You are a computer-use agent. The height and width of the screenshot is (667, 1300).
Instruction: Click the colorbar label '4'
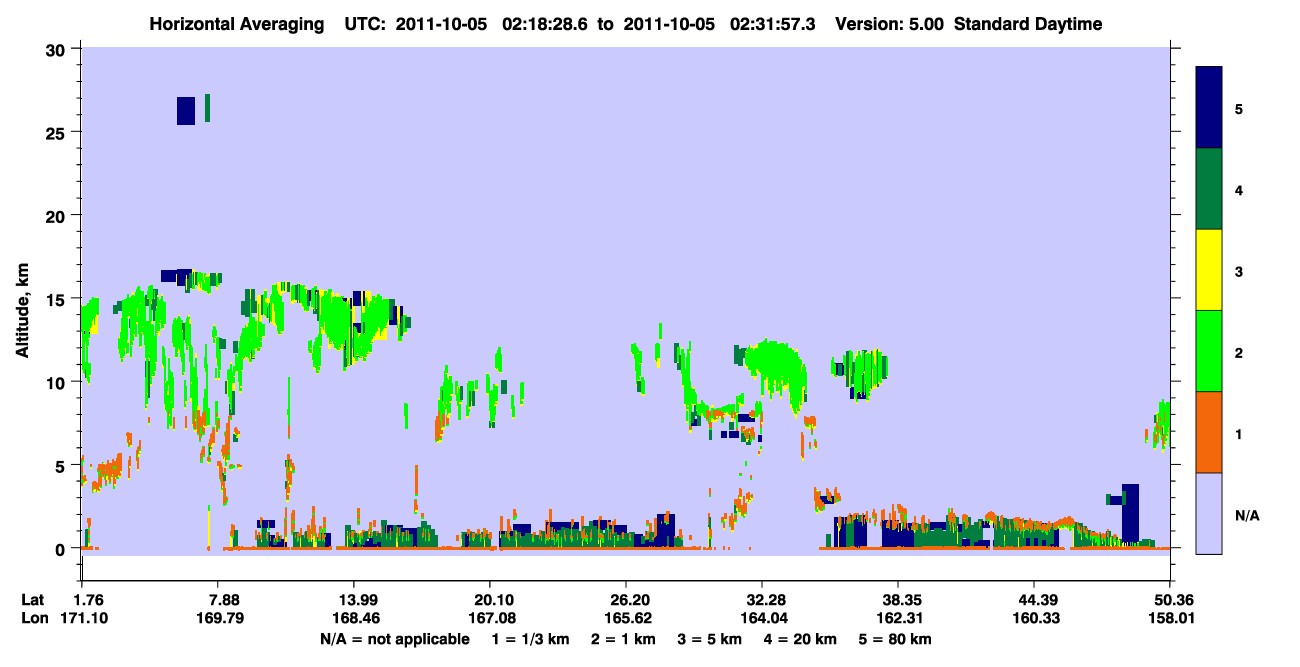pos(1239,189)
